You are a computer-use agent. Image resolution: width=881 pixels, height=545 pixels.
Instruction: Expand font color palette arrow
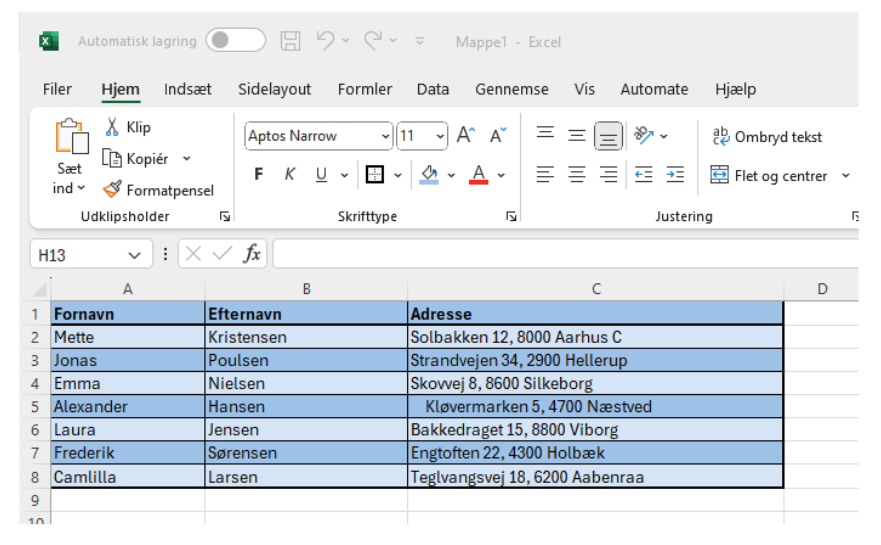[x=501, y=175]
